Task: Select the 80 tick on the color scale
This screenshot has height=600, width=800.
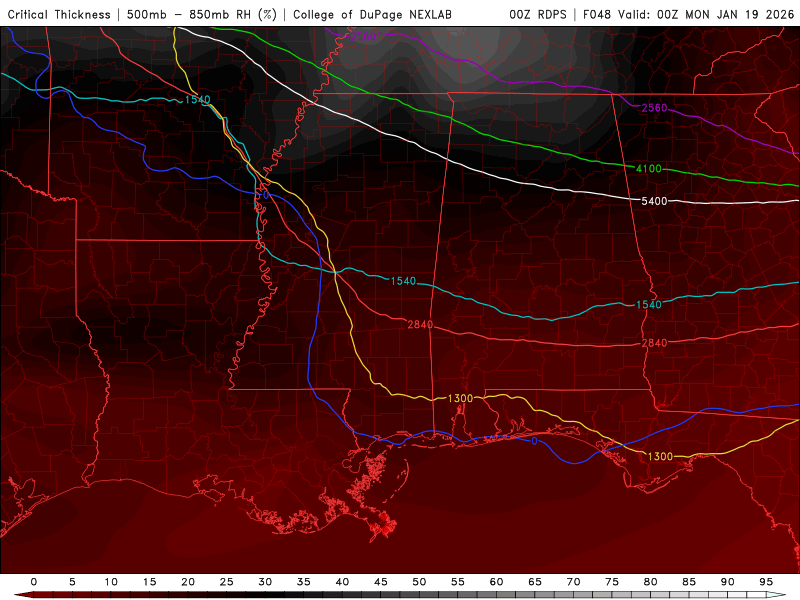Action: (651, 582)
